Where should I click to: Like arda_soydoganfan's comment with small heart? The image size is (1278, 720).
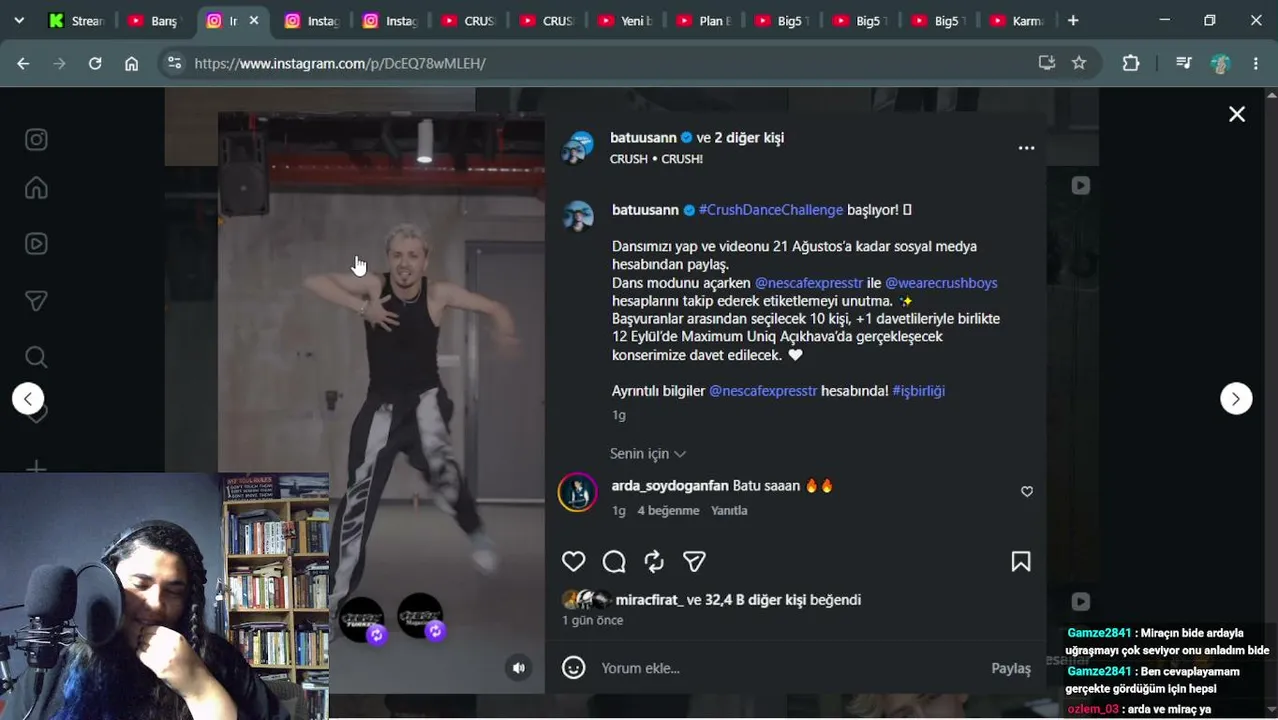point(1027,492)
